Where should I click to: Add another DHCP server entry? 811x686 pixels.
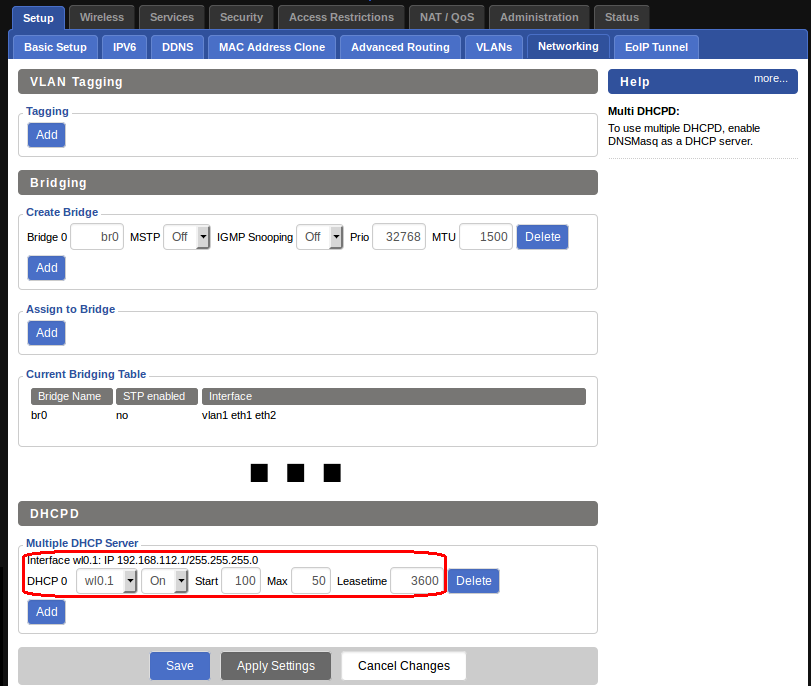[x=47, y=612]
